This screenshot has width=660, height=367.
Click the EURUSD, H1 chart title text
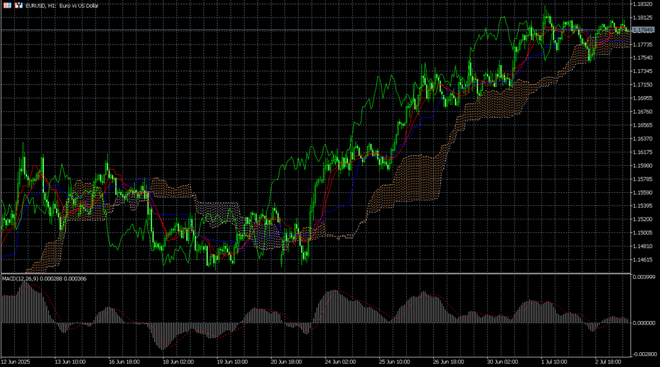62,6
